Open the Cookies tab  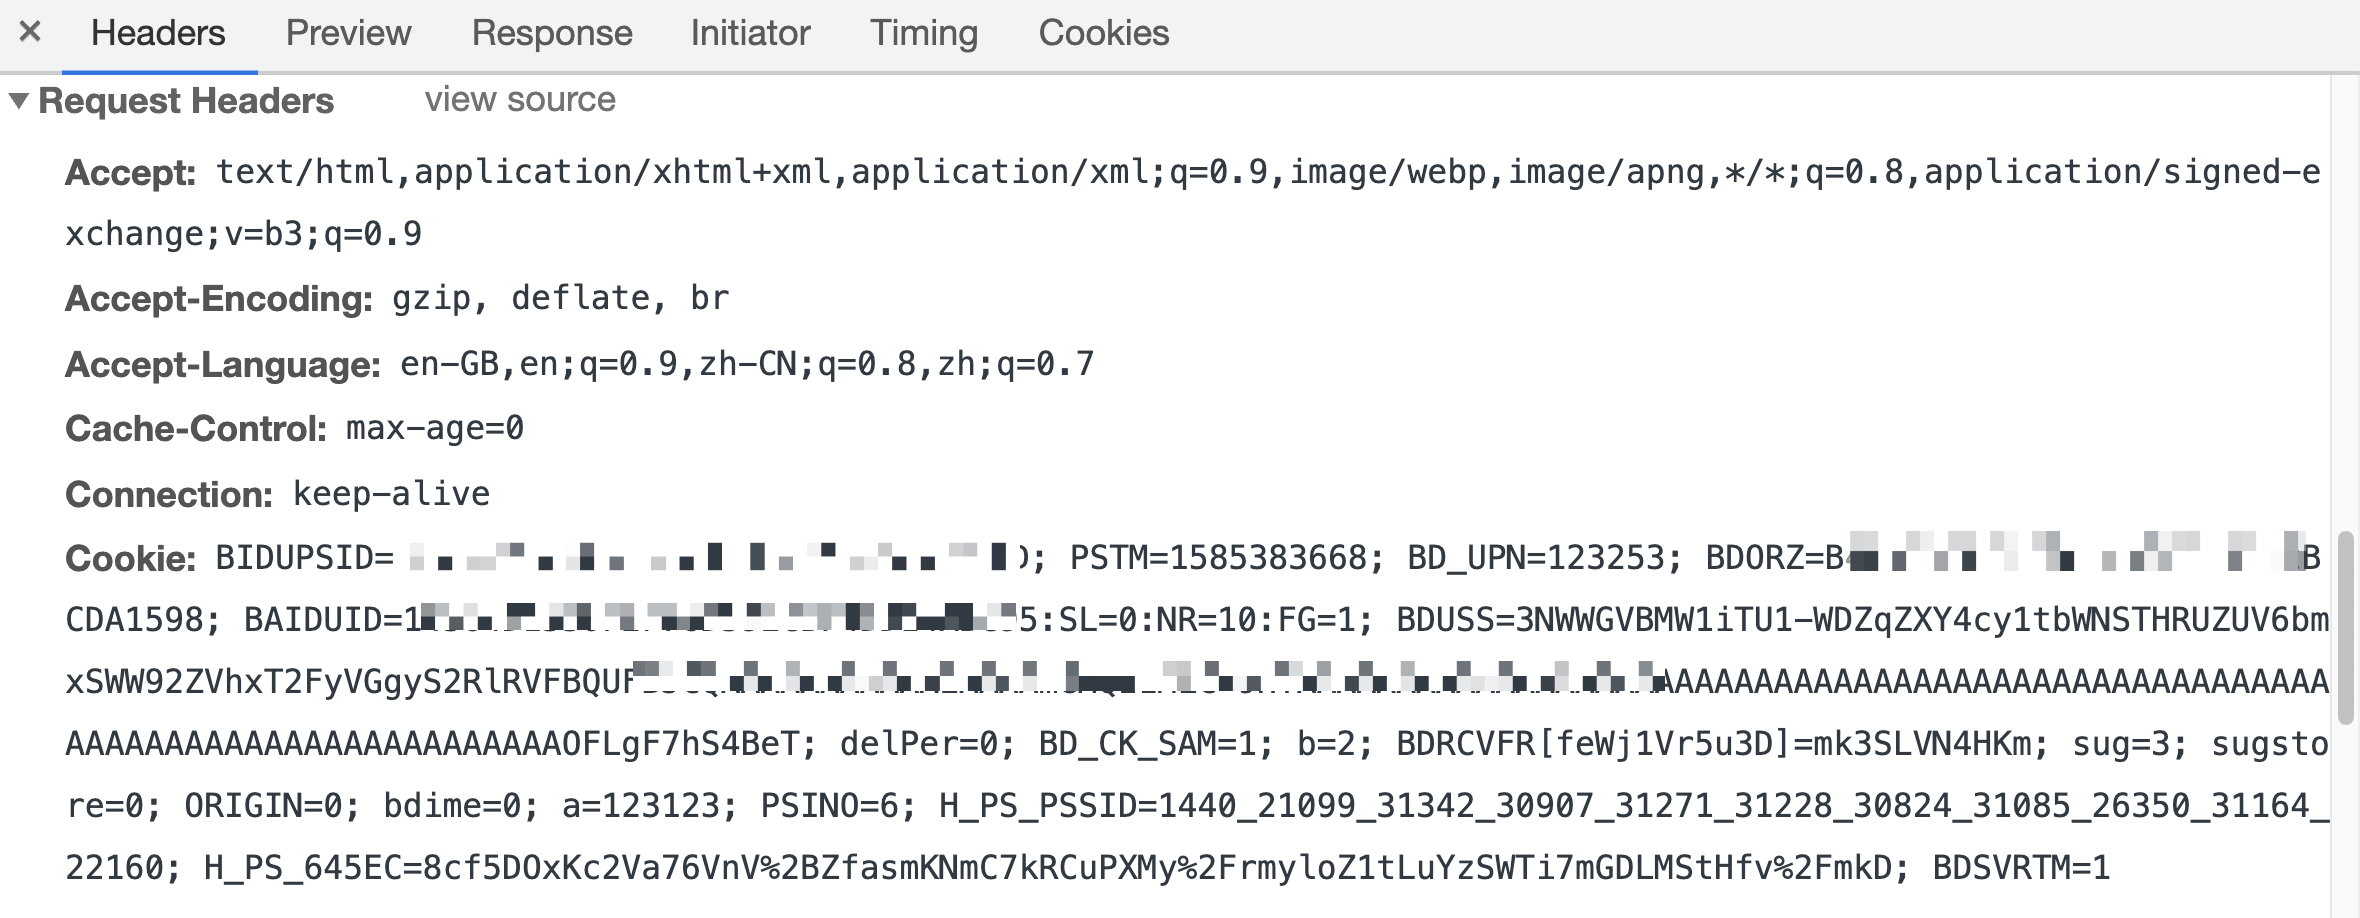(1103, 33)
